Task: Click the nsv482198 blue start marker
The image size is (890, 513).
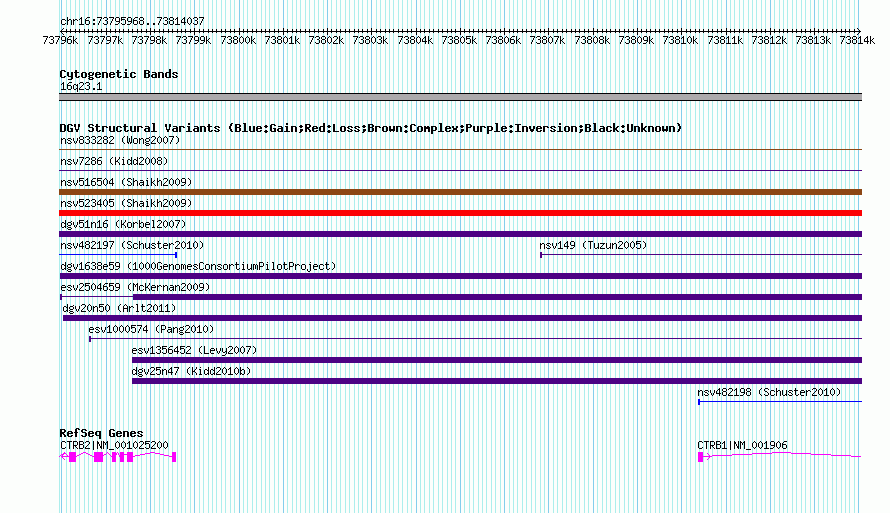Action: tap(699, 402)
